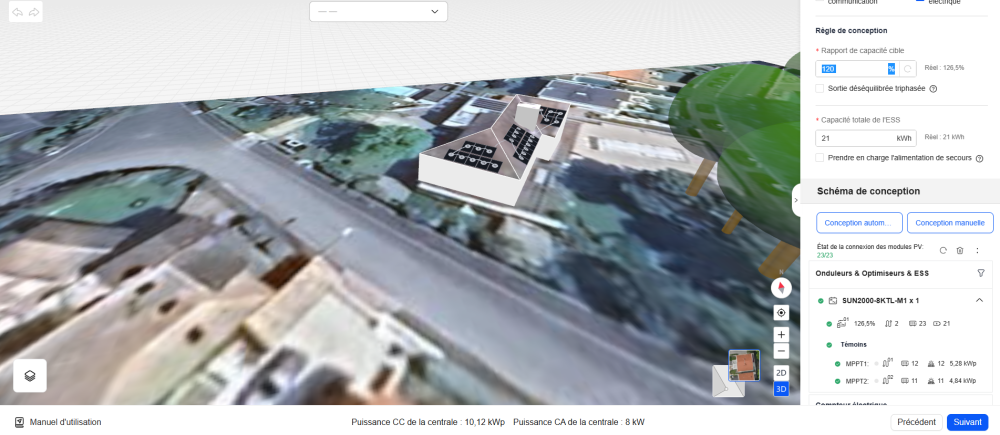
Task: Open the three-dot more options menu
Action: click(977, 250)
